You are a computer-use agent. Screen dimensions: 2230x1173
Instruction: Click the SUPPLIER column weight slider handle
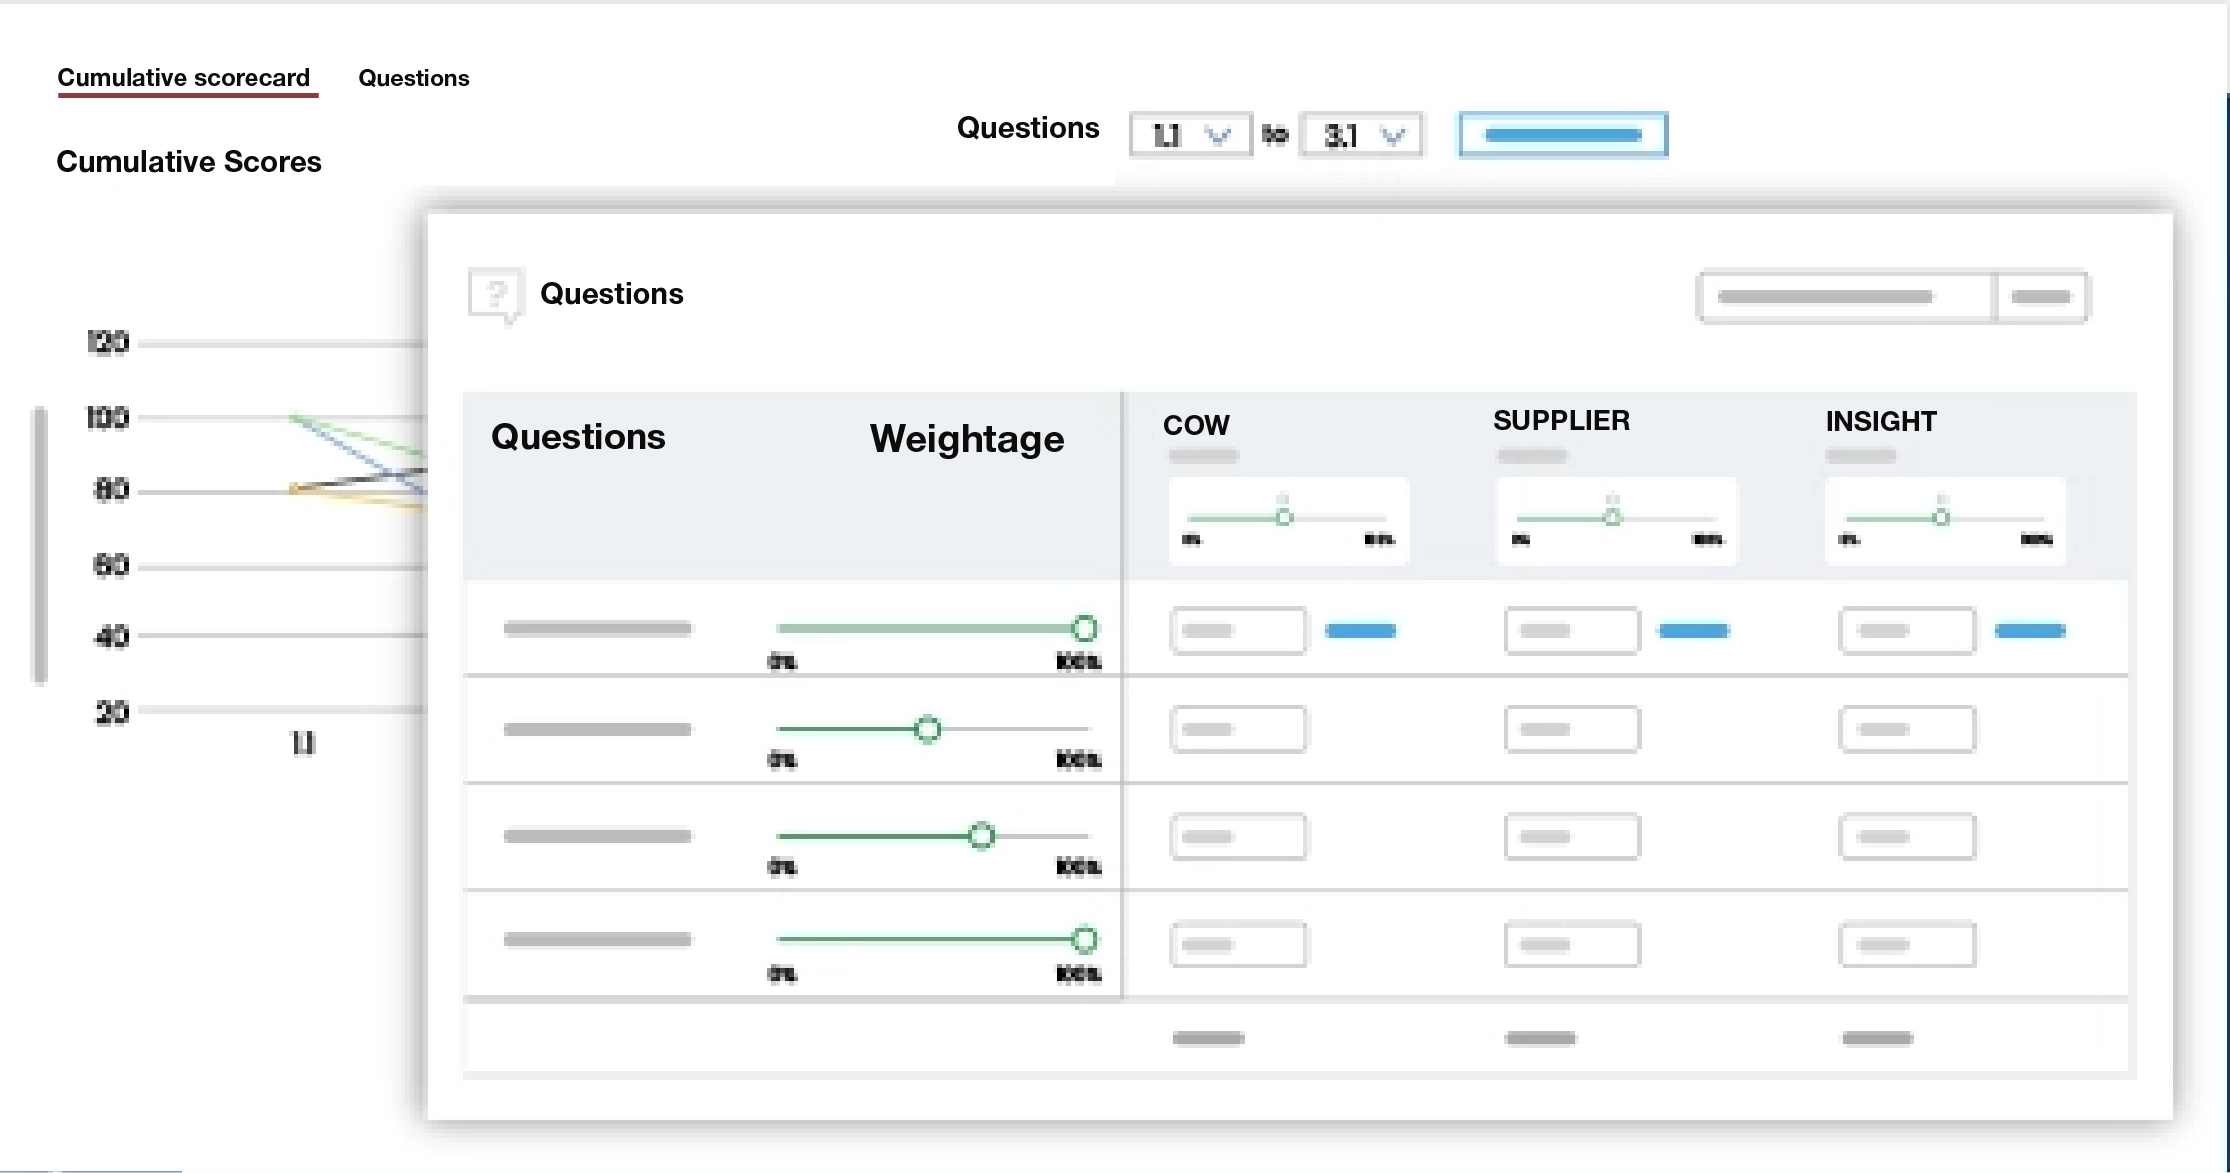(x=1612, y=517)
